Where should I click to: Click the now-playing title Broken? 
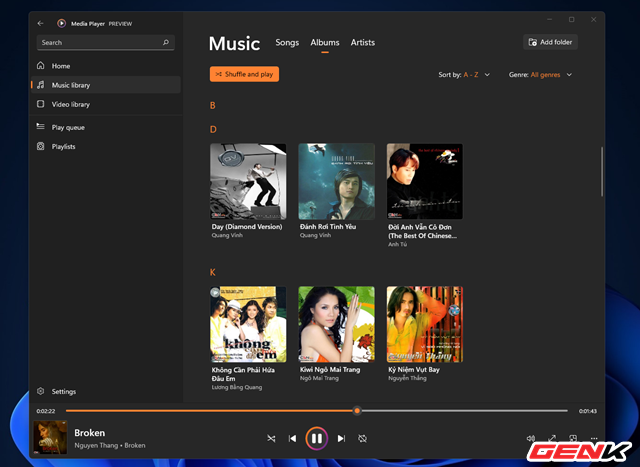(89, 433)
